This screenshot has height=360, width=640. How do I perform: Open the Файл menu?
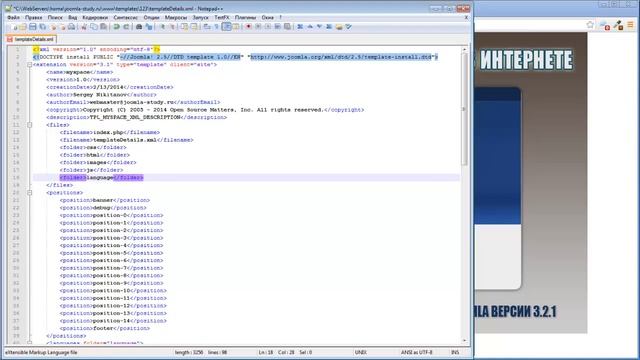(13, 18)
